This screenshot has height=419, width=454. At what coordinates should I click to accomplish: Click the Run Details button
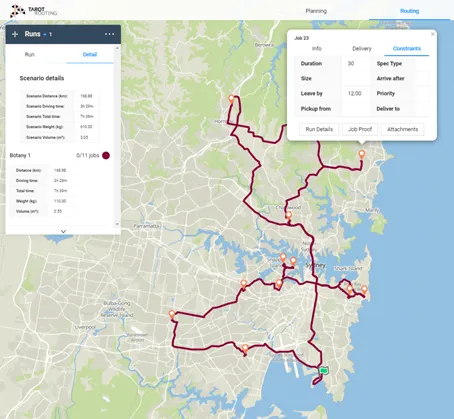point(319,129)
